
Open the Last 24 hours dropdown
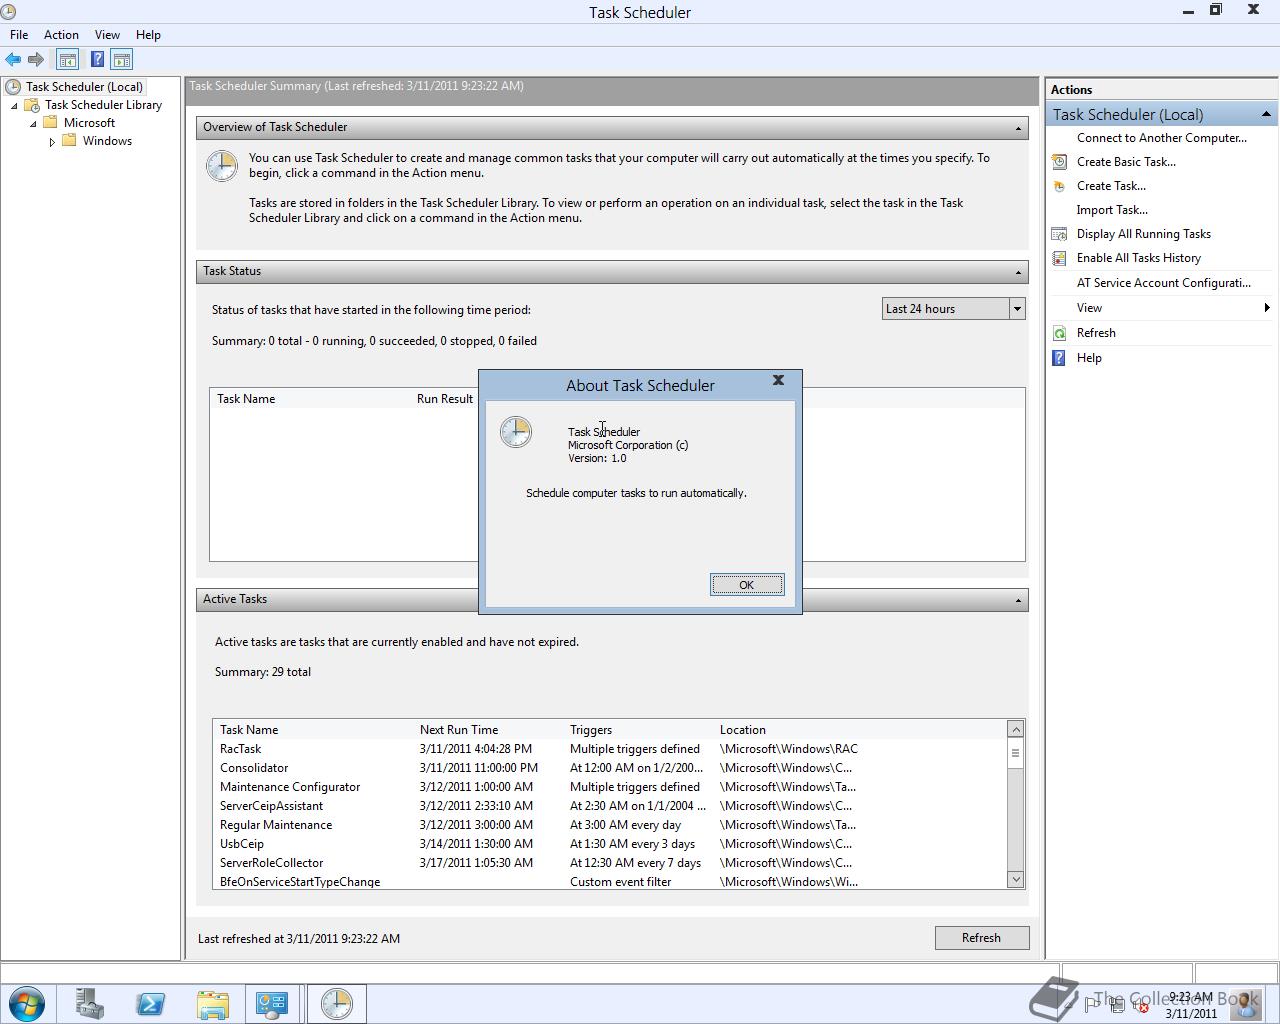(1017, 309)
